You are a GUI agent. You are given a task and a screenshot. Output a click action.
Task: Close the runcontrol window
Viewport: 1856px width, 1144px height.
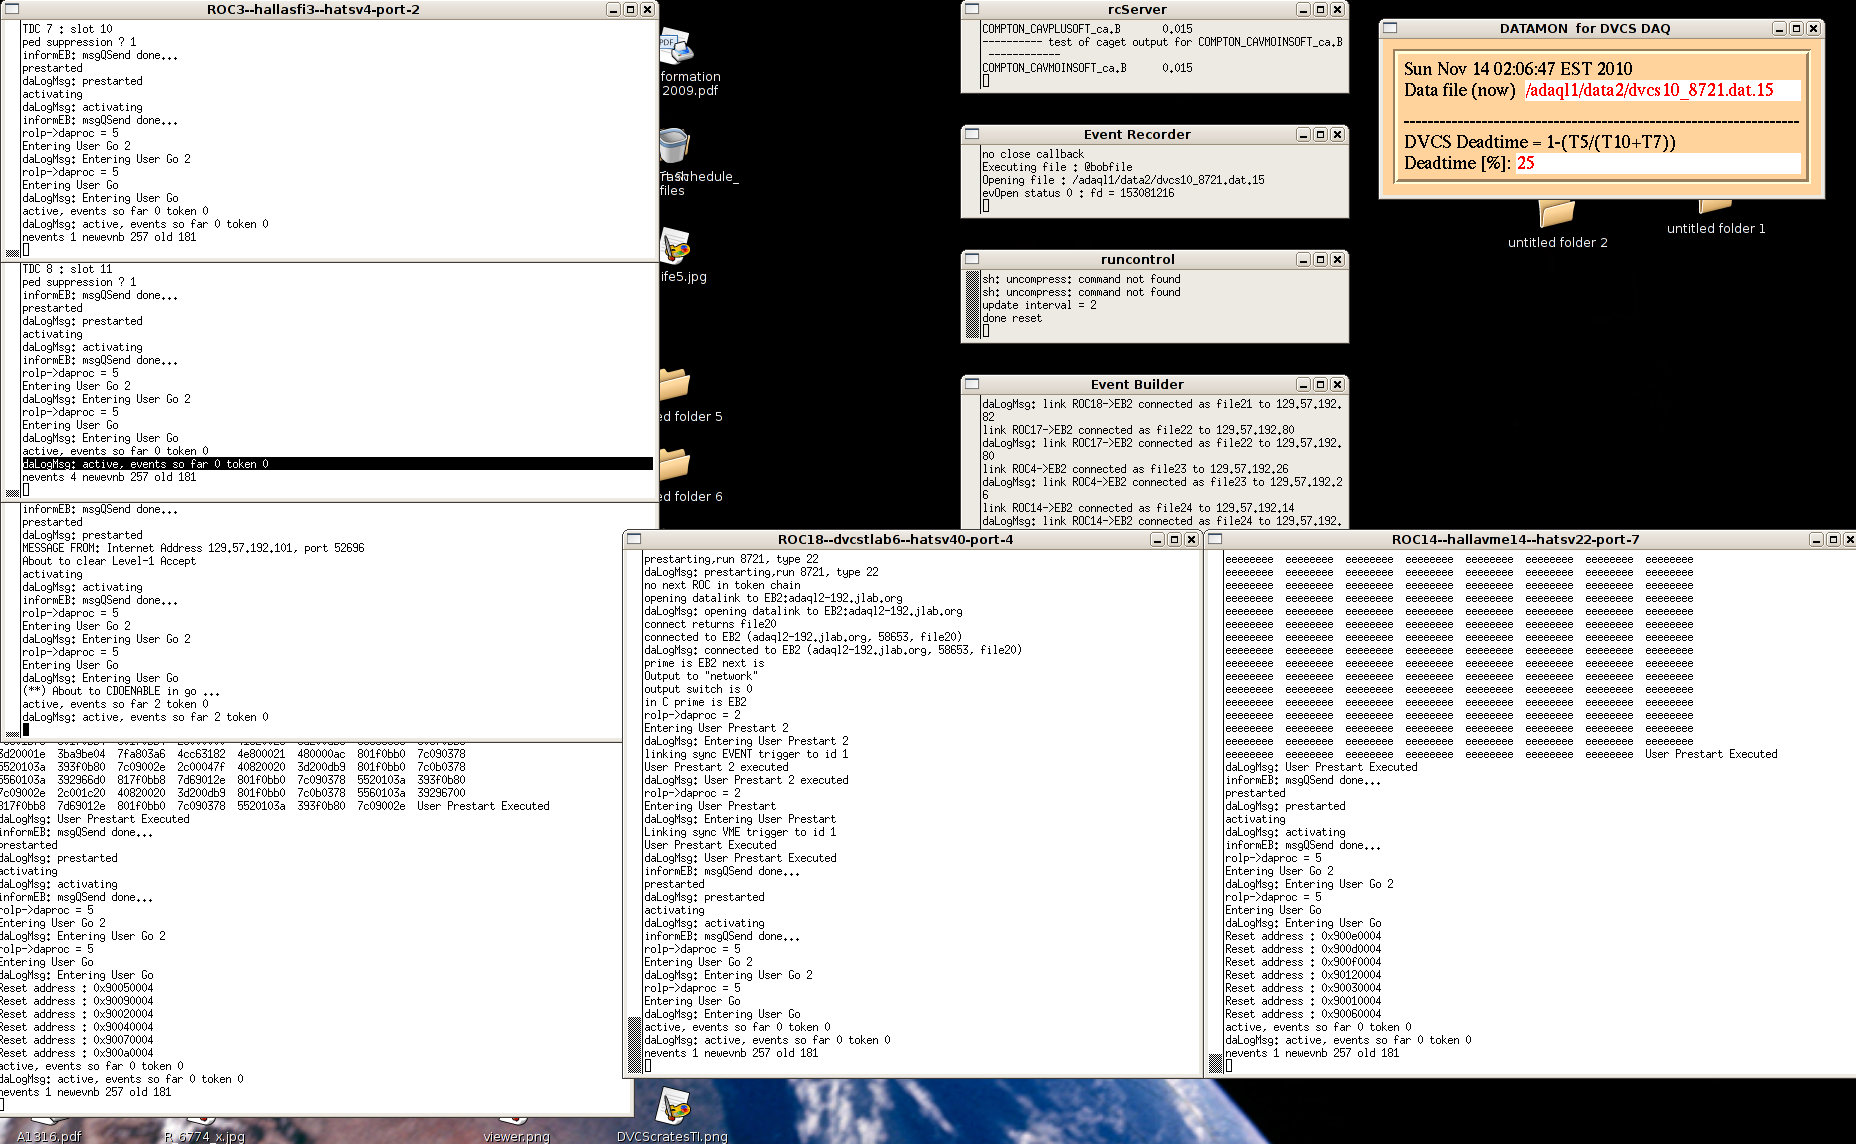click(x=1337, y=259)
